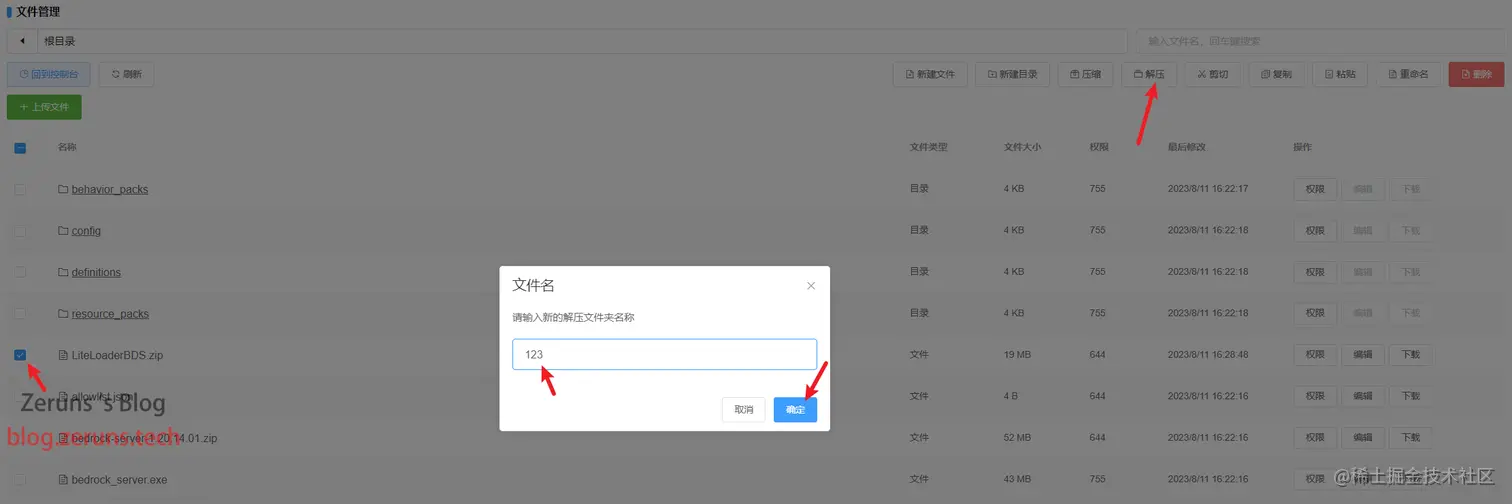Screen dimensions: 1512x504
Task: Click 下载 in the allowlist.json row
Action: pyautogui.click(x=1410, y=397)
